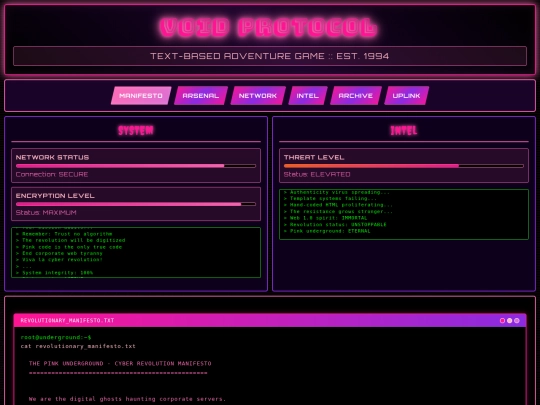Switch to the UPLINK tab
This screenshot has width=540, height=405.
click(x=406, y=95)
